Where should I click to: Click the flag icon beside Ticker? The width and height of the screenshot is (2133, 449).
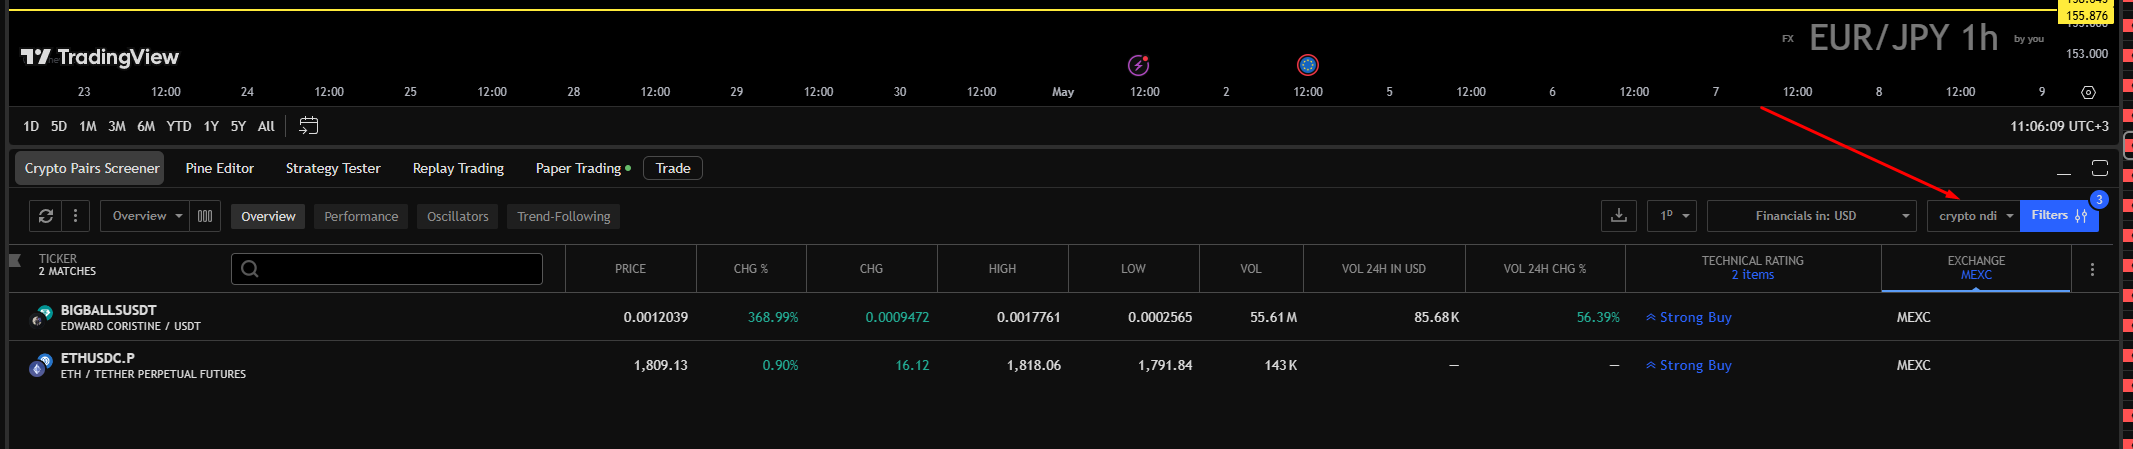click(x=15, y=261)
